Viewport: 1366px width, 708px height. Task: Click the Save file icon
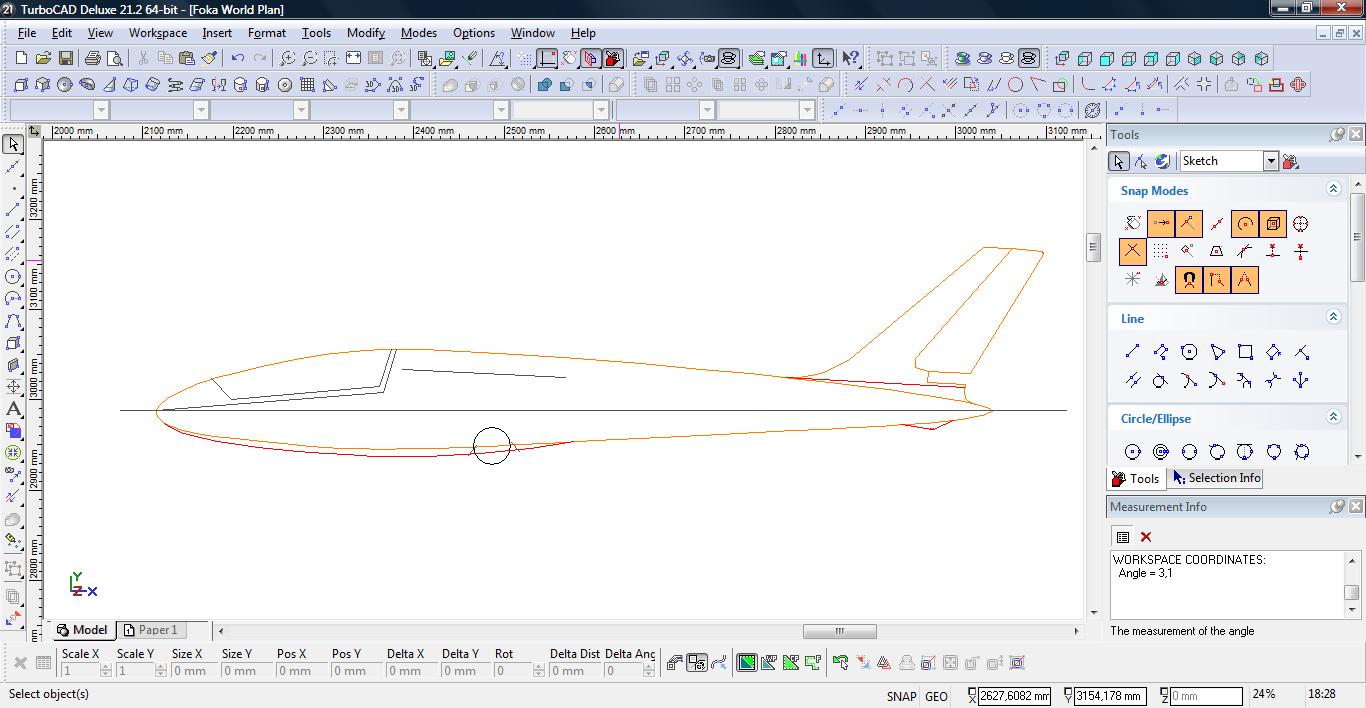click(x=65, y=59)
